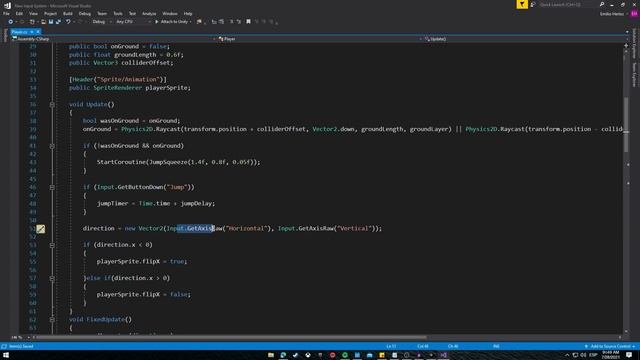Image resolution: width=640 pixels, height=360 pixels.
Task: Open the File menu
Action: point(7,13)
